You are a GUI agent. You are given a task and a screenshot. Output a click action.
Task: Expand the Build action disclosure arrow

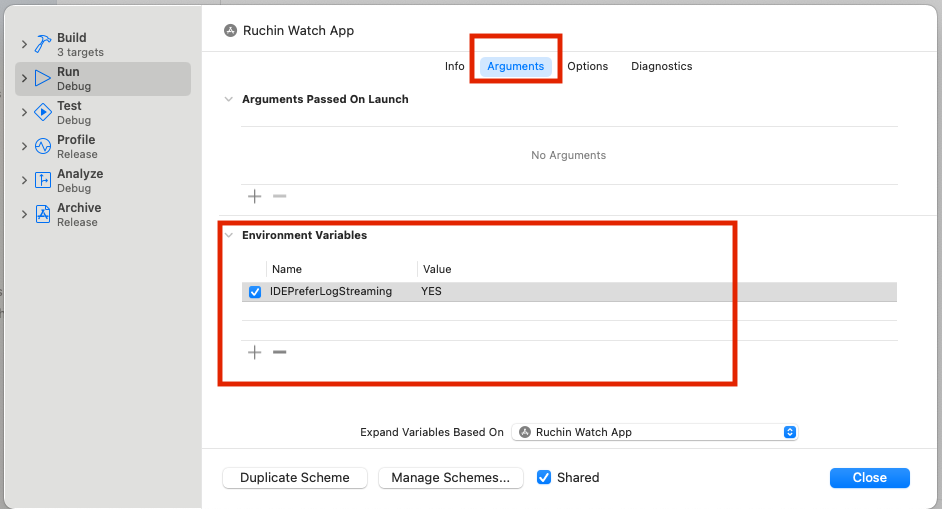[x=24, y=45]
